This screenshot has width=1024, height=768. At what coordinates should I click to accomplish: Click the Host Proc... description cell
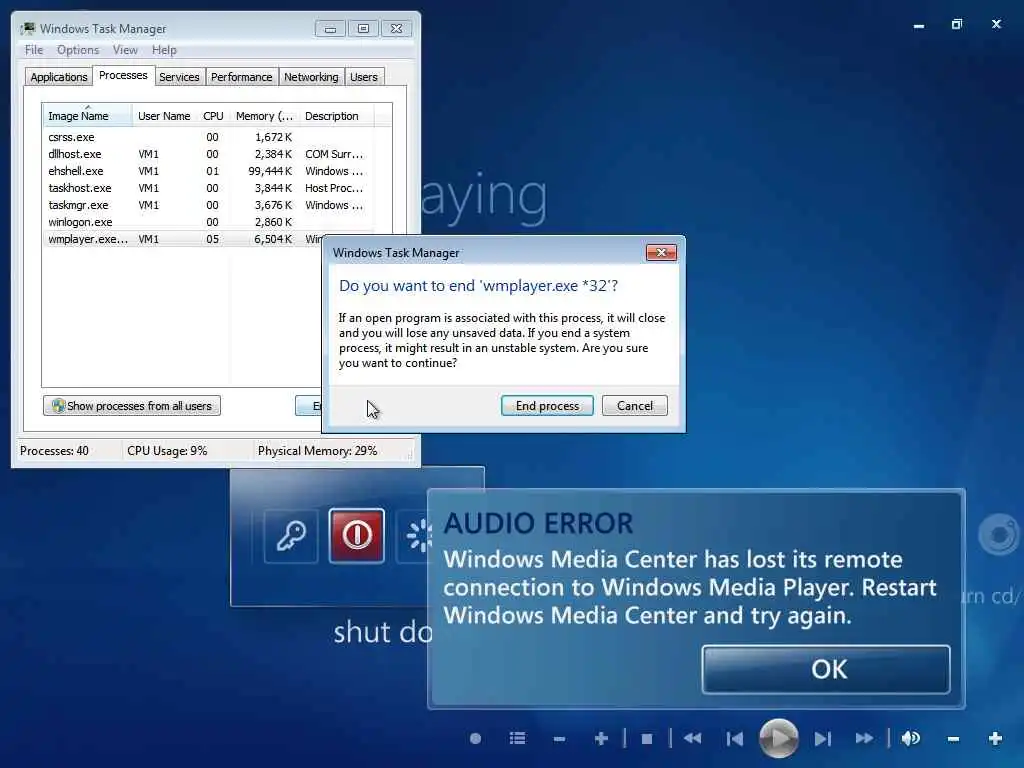[x=334, y=188]
